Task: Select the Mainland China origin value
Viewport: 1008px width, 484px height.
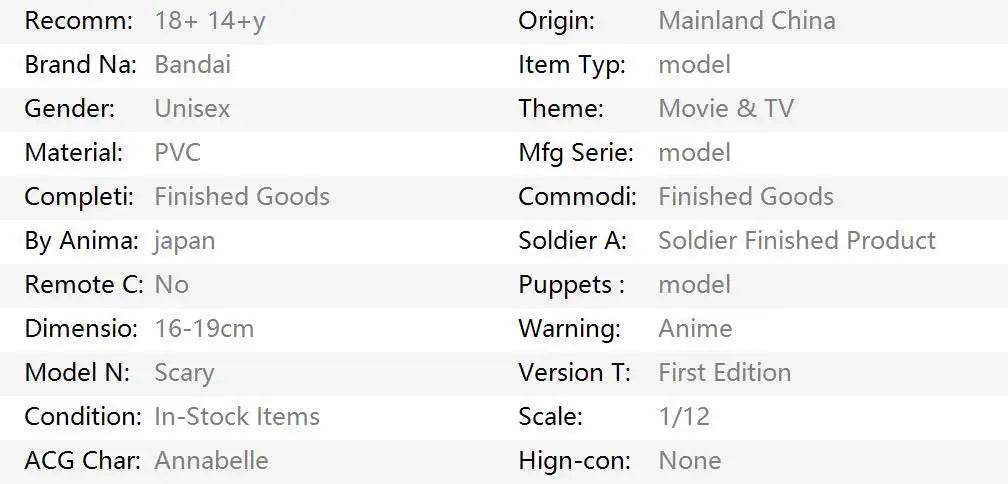Action: [746, 21]
